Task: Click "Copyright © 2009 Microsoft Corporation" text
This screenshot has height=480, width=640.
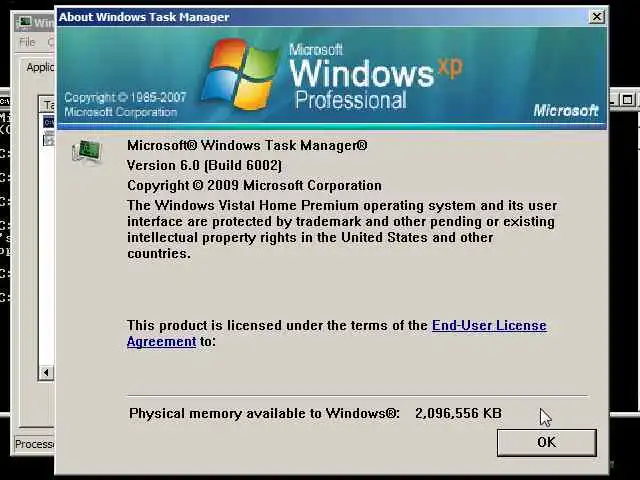Action: pos(254,185)
